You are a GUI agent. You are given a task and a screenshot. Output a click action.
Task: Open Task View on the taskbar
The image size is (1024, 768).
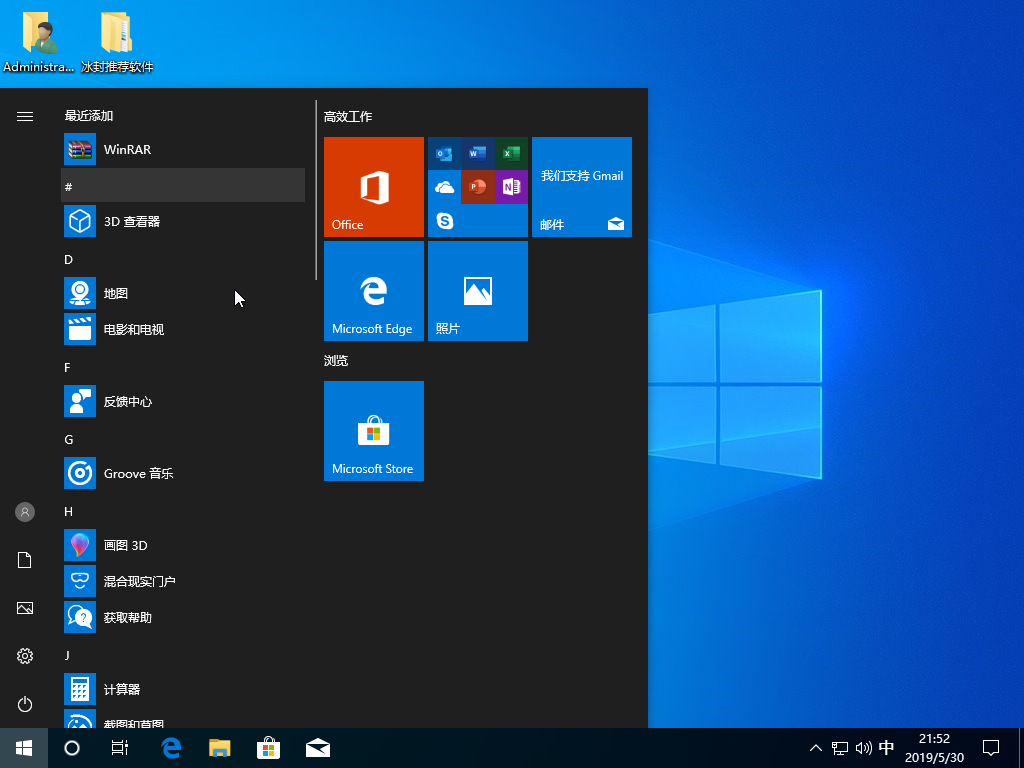120,748
